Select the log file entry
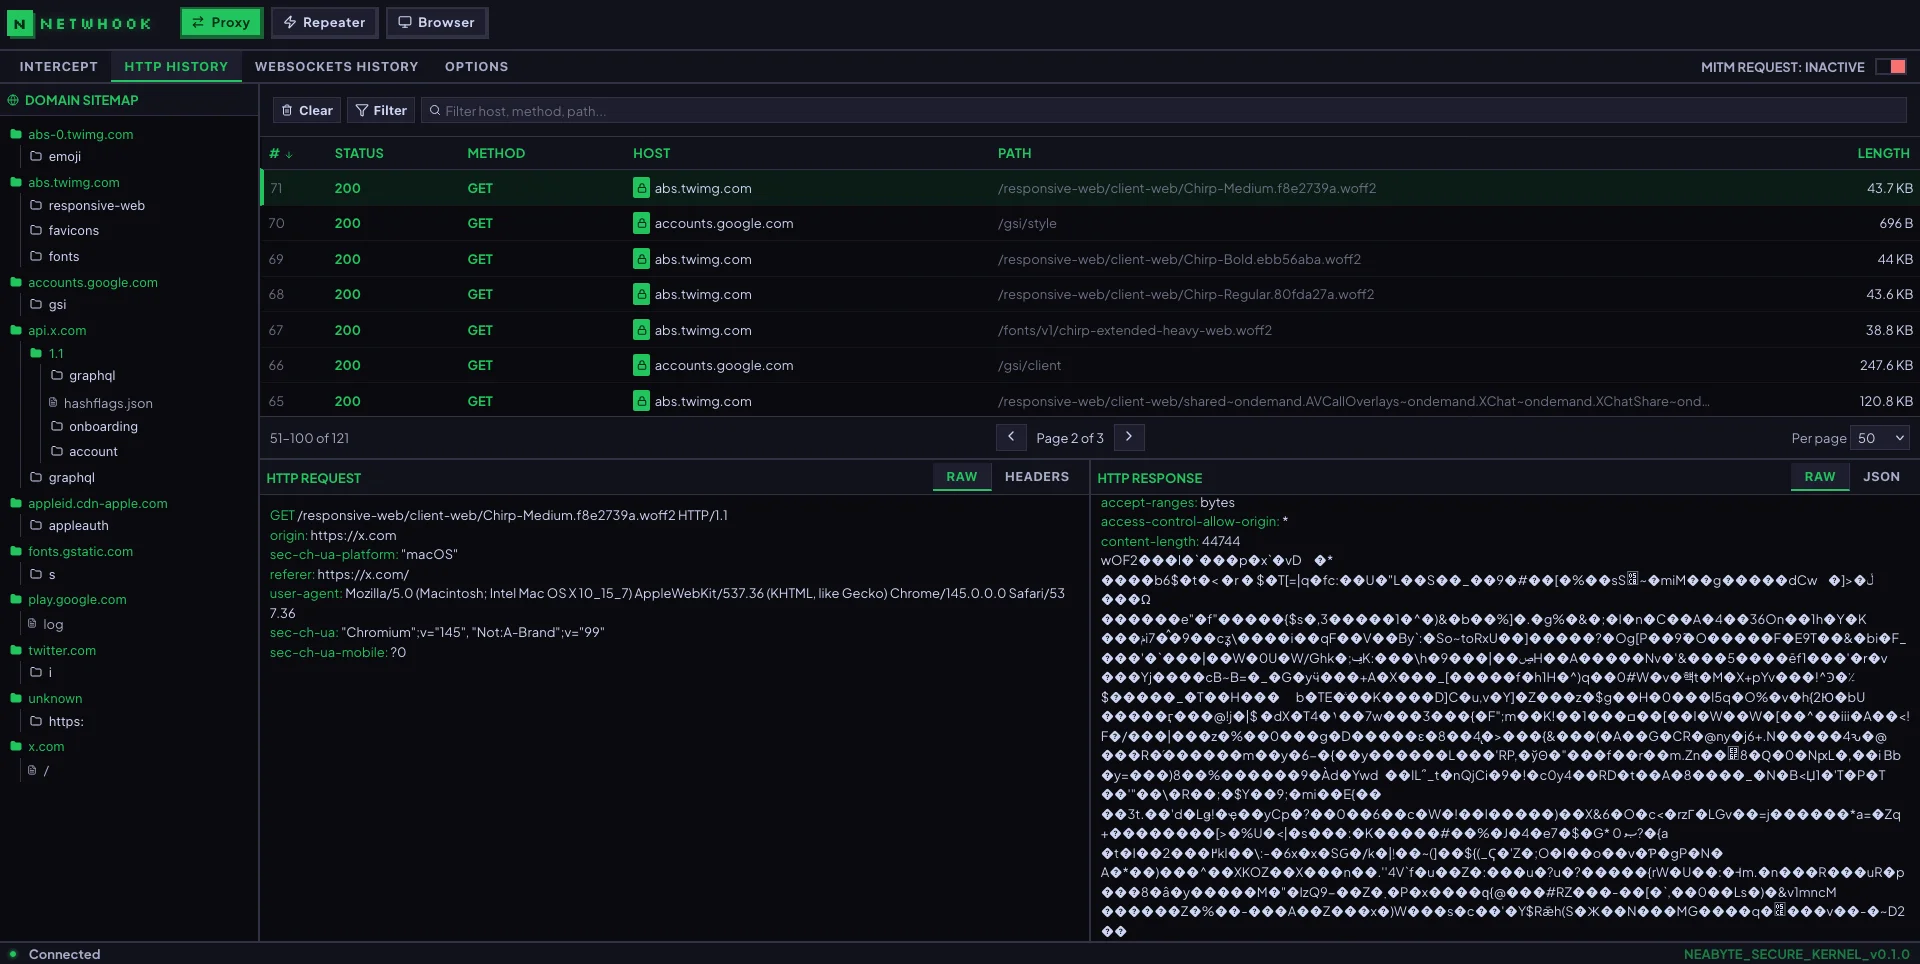 click(46, 624)
